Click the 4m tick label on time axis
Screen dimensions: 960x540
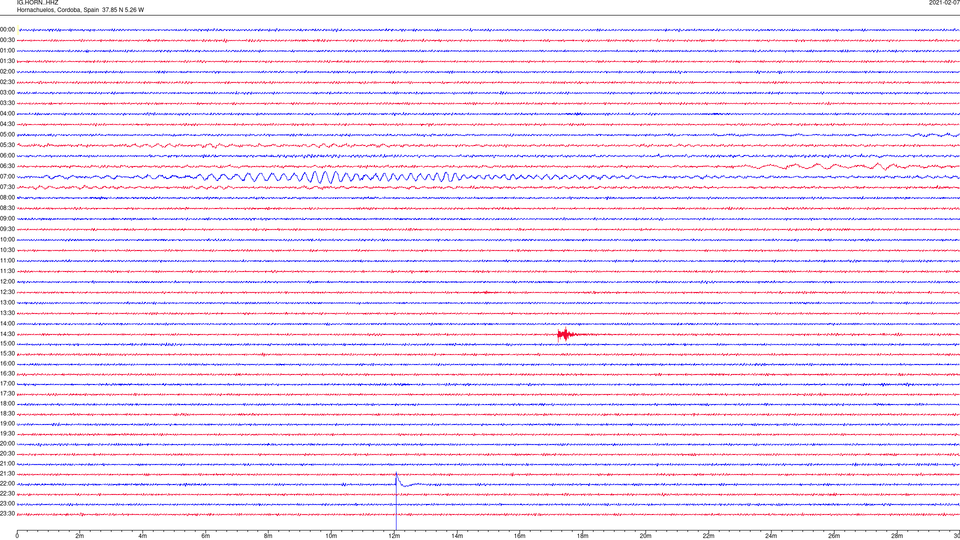pyautogui.click(x=143, y=536)
